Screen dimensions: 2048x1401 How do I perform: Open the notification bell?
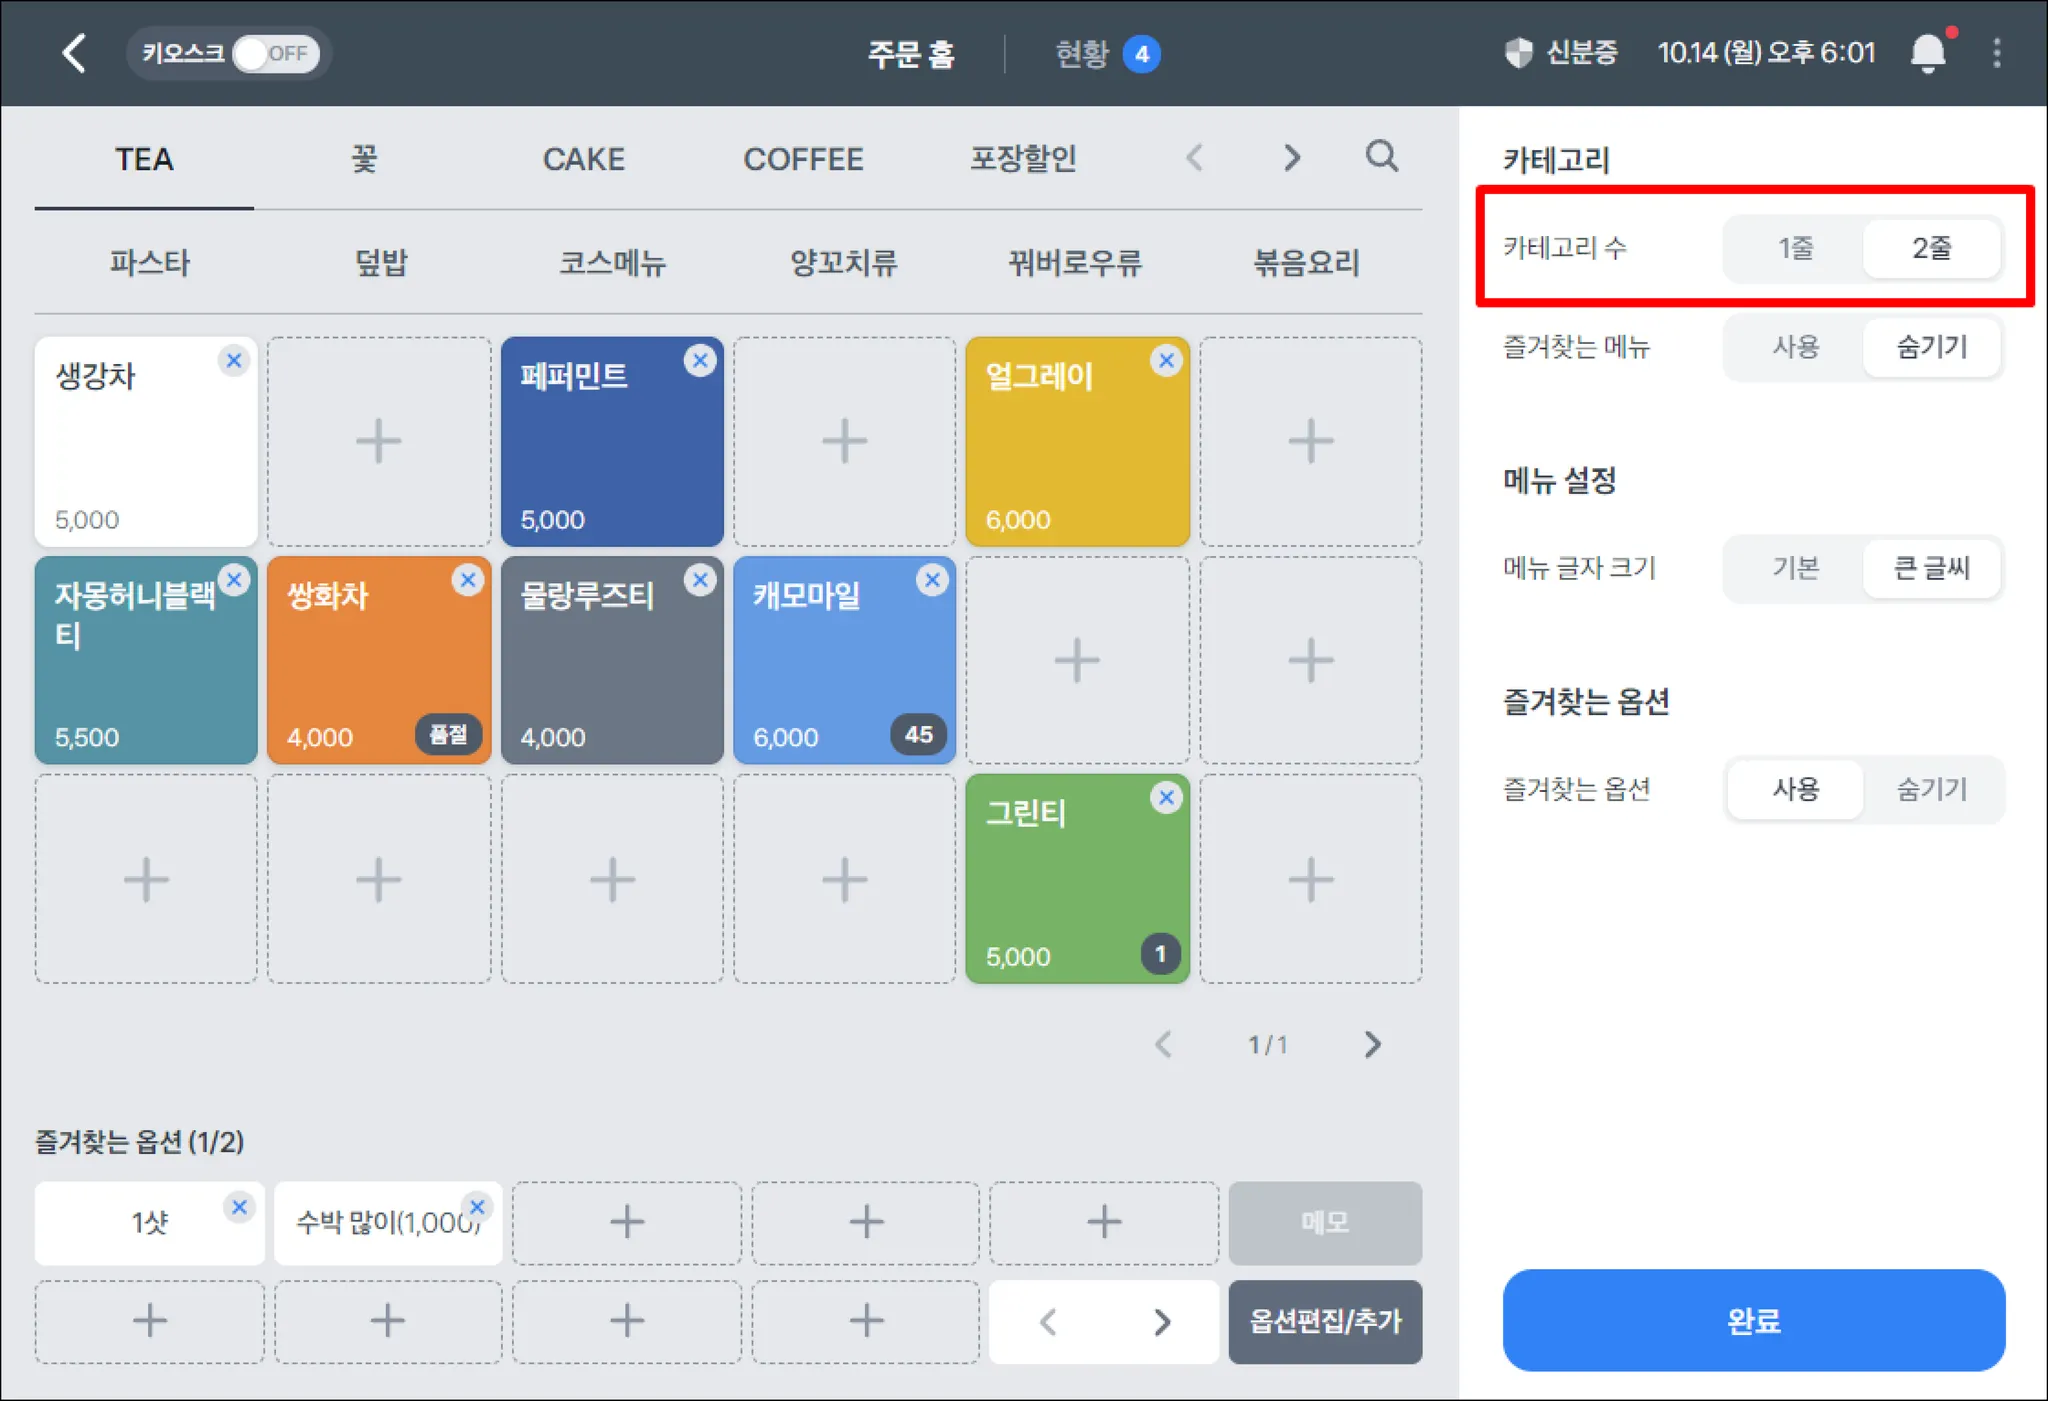pos(1928,53)
